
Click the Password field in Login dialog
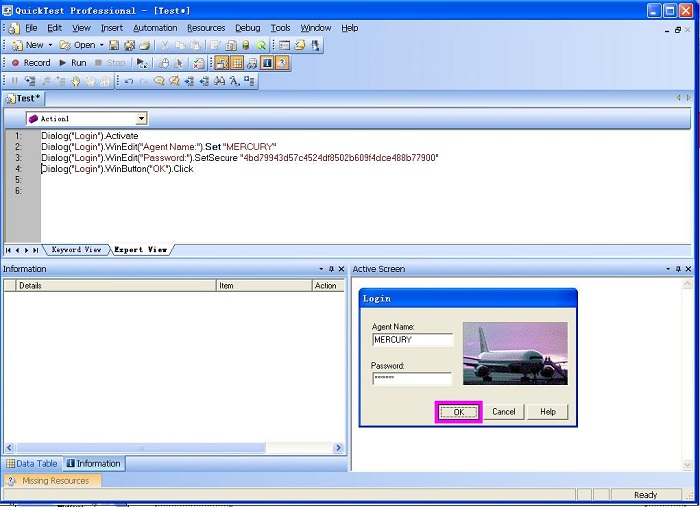click(x=412, y=378)
